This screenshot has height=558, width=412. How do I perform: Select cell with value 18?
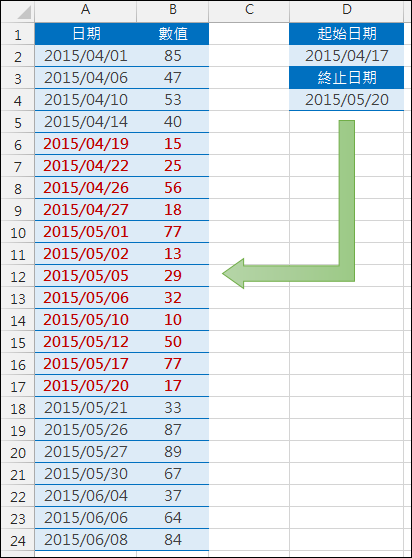tap(173, 210)
